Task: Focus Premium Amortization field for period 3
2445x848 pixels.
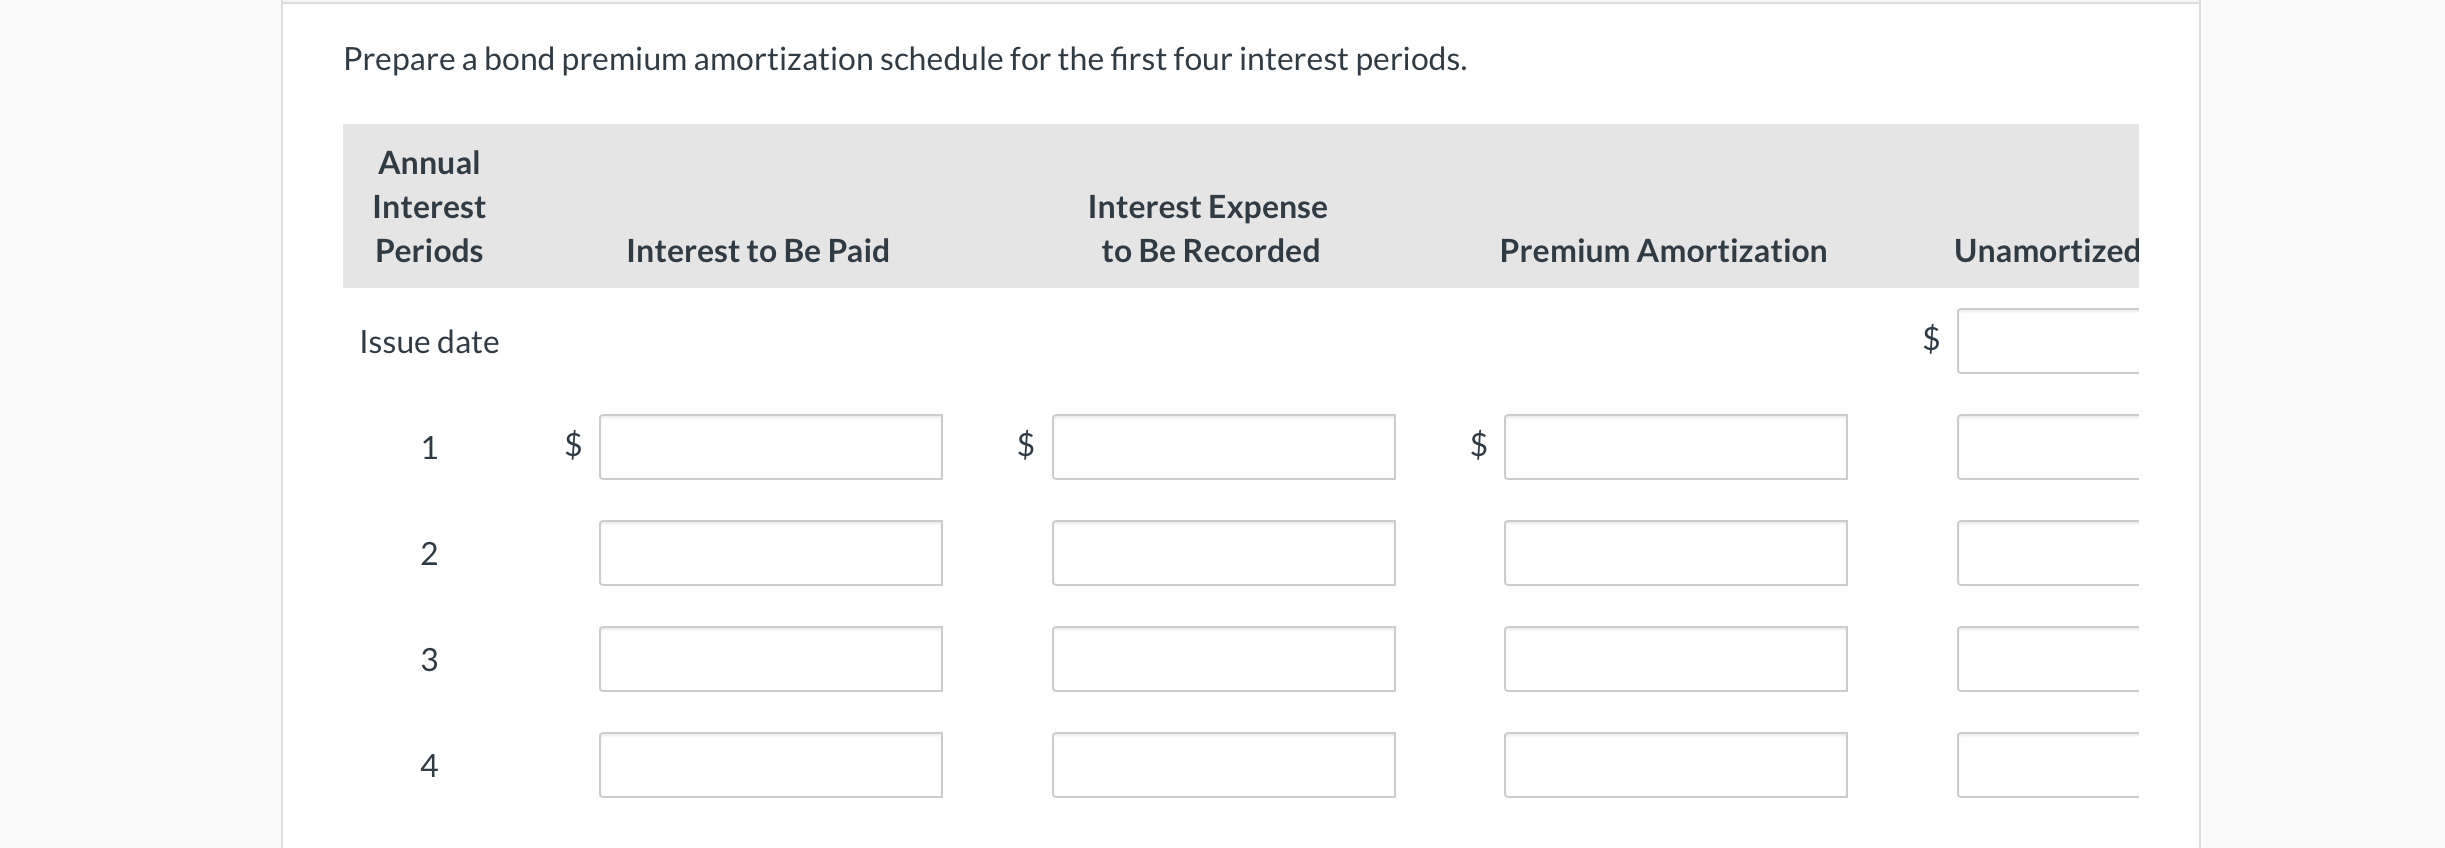Action: [x=1676, y=659]
